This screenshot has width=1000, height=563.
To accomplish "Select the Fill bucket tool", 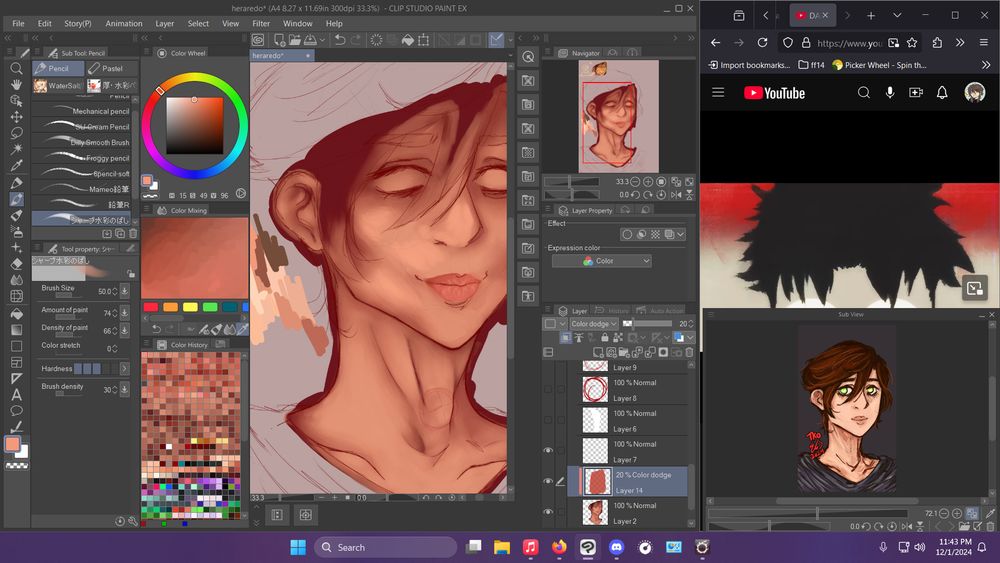I will pyautogui.click(x=17, y=313).
